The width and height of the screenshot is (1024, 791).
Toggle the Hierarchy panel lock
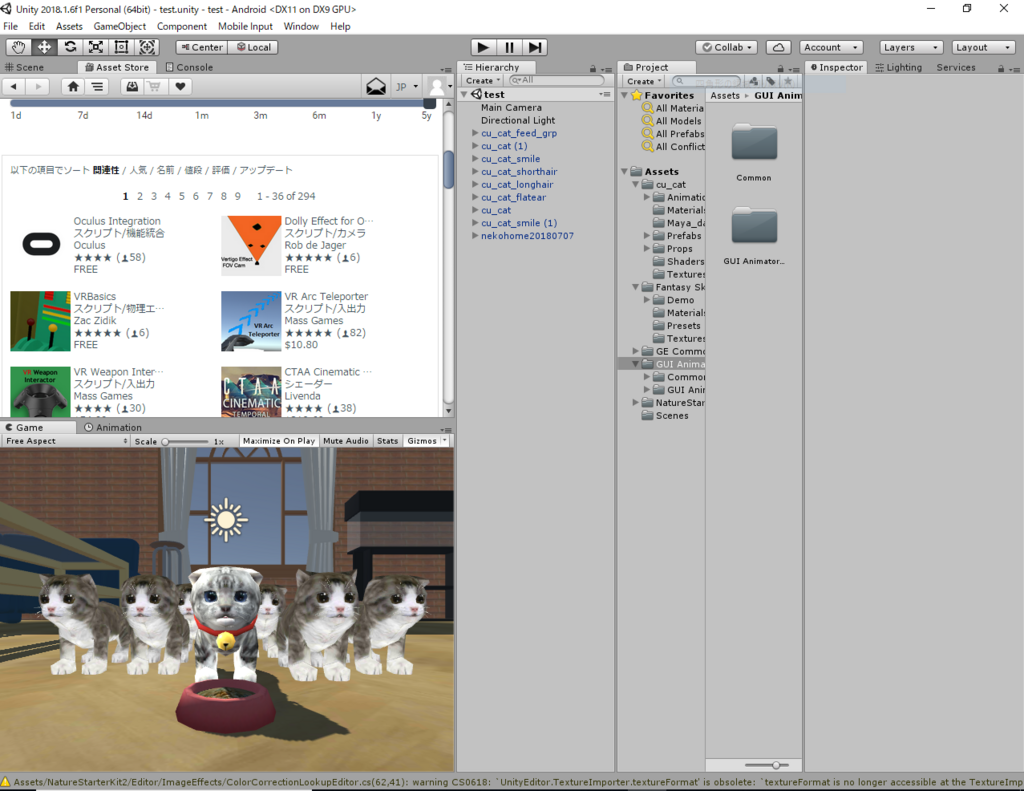coord(593,69)
